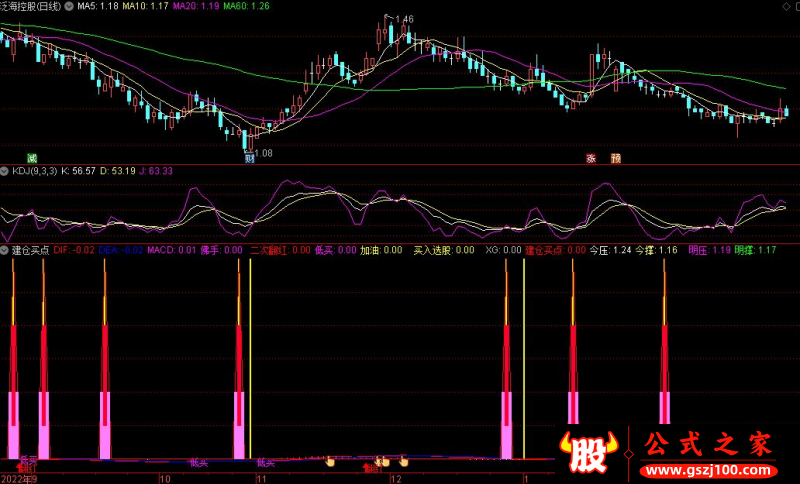Click the 1.46 high price label

coord(404,19)
